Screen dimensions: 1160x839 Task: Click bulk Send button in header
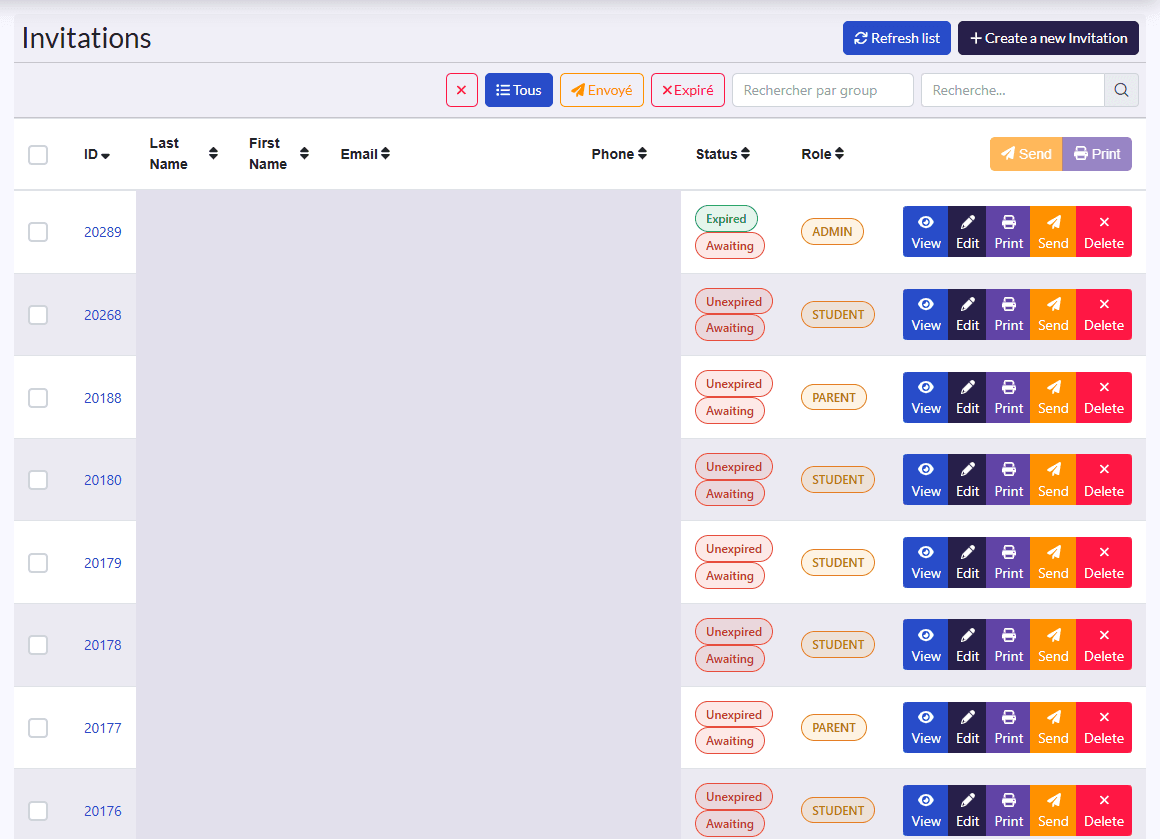click(1026, 154)
